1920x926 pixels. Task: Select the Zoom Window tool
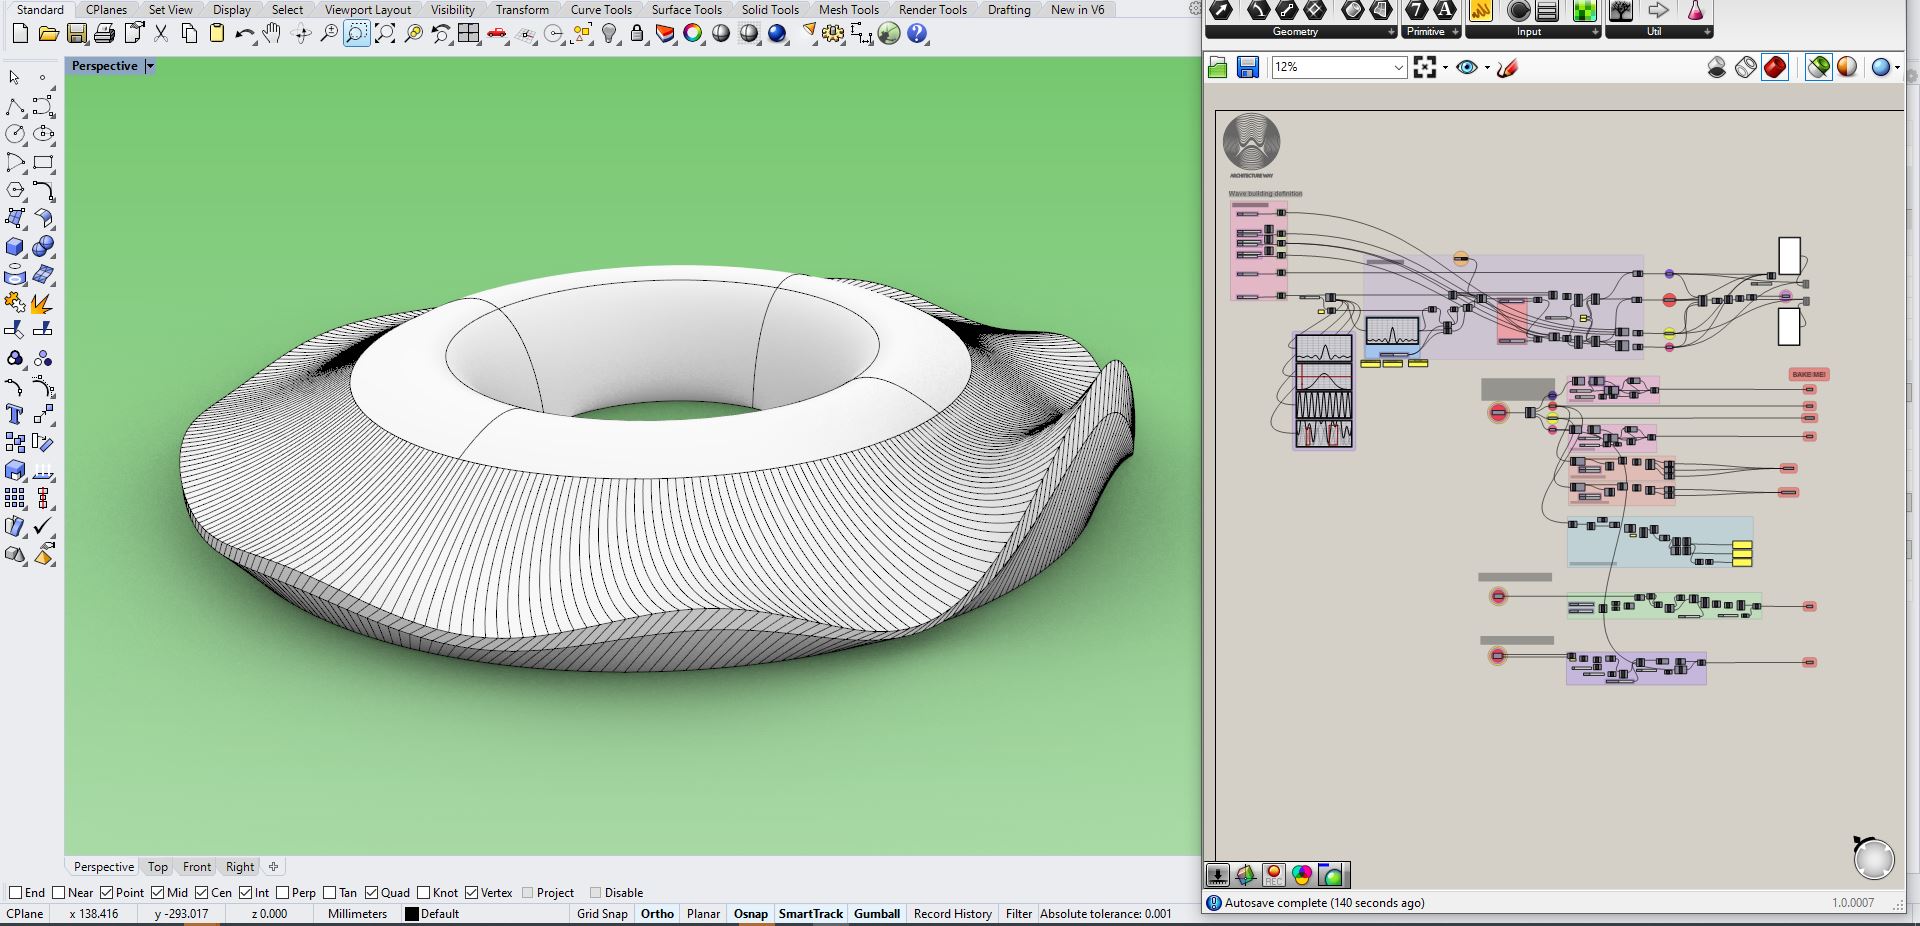click(356, 34)
